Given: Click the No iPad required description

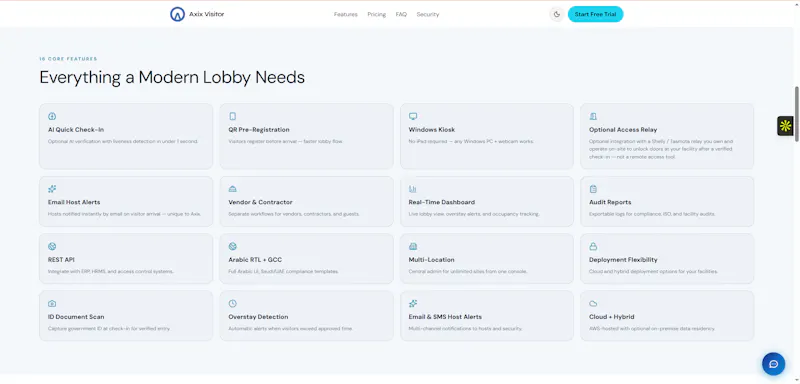Looking at the screenshot, I should pyautogui.click(x=471, y=141).
